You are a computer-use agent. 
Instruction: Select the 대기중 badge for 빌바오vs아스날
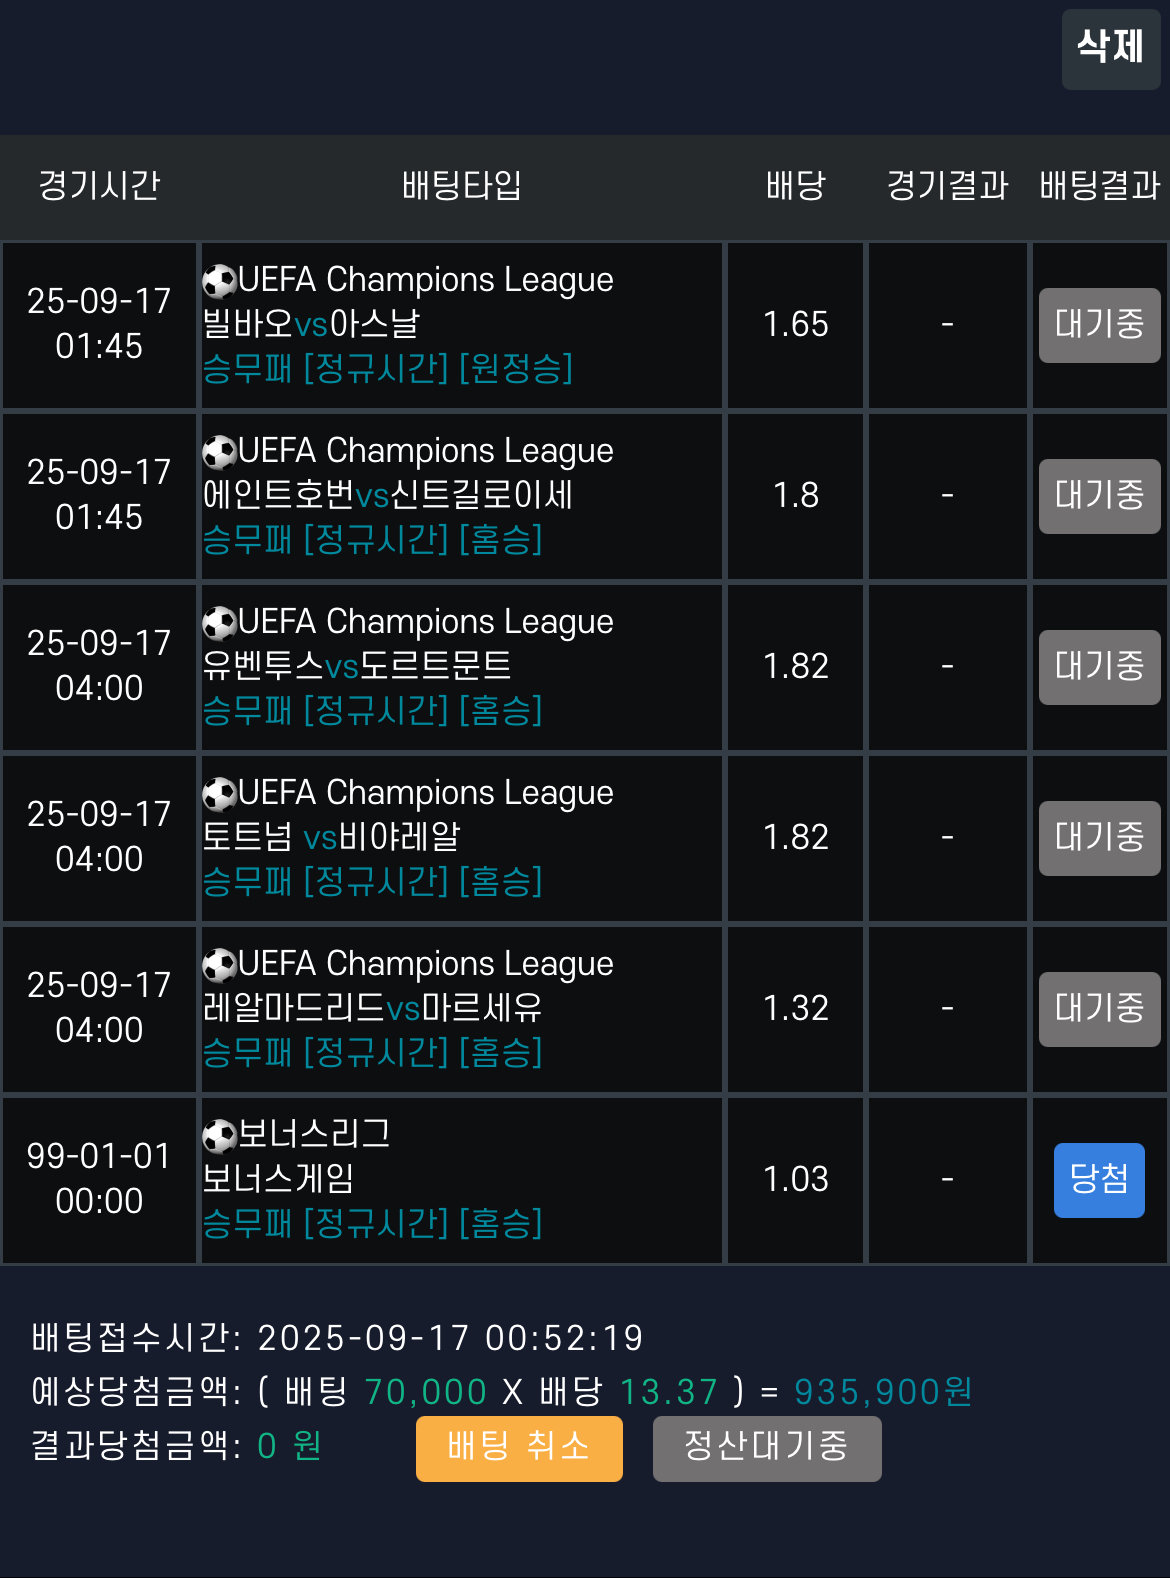[x=1098, y=325]
